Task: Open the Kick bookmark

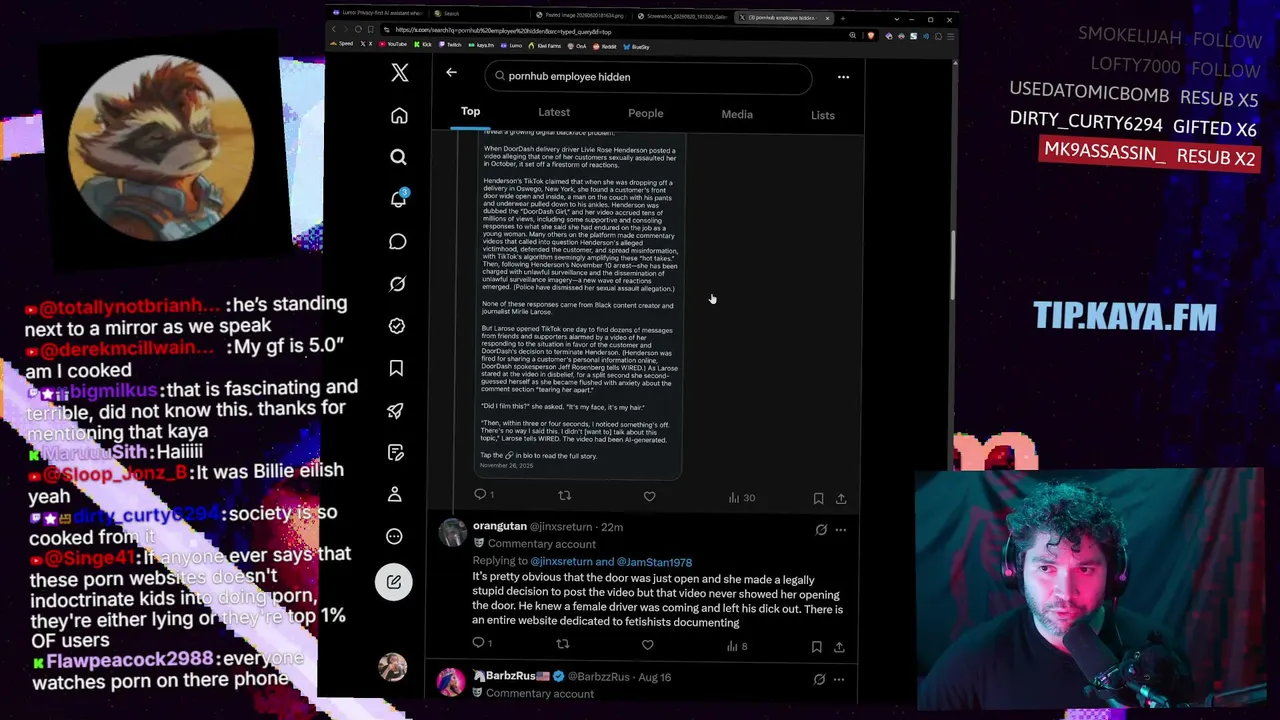Action: [x=424, y=45]
